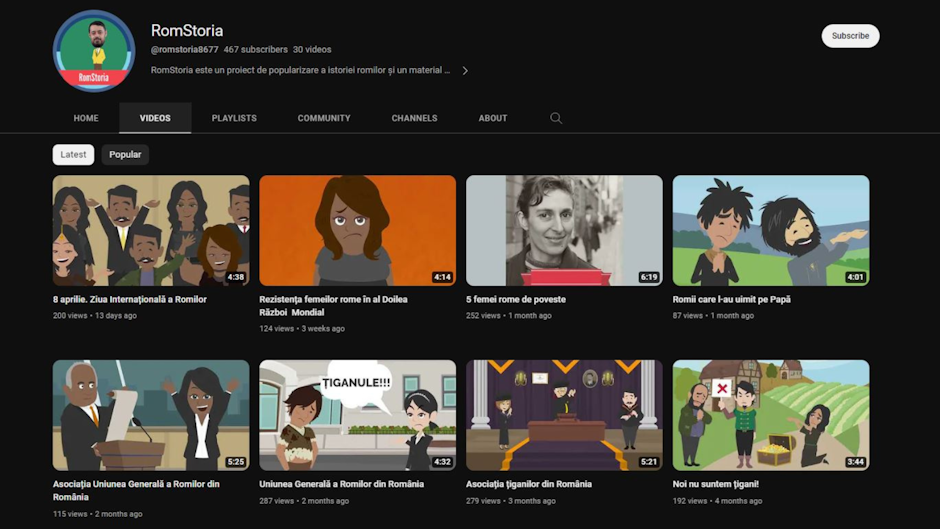Open thumbnail of 8 aprilie Ziua Internațională video
The image size is (940, 529).
[x=151, y=230]
